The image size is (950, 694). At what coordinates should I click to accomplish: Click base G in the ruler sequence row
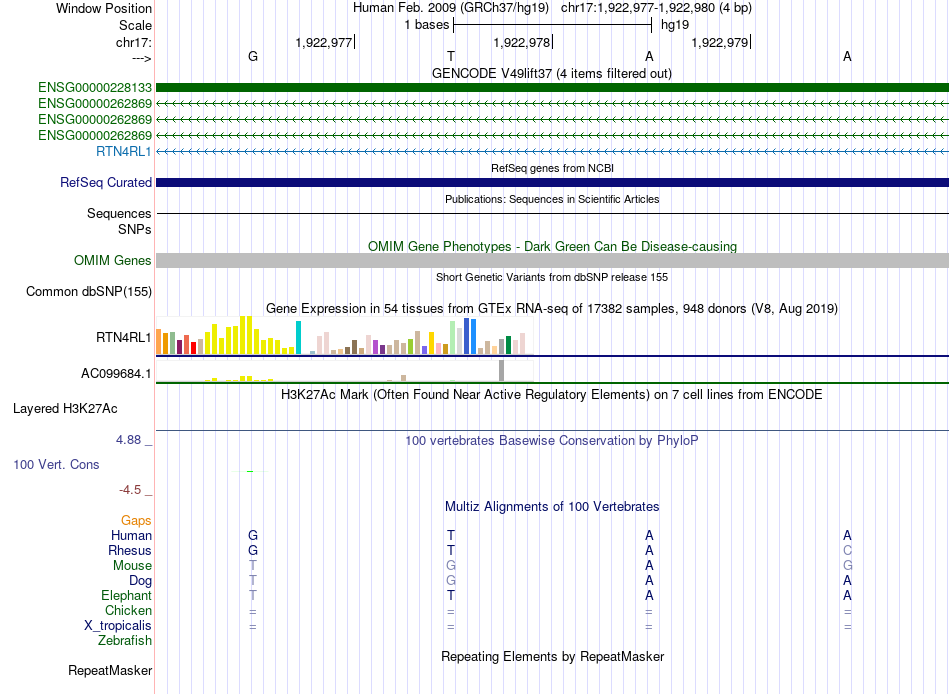click(x=253, y=56)
